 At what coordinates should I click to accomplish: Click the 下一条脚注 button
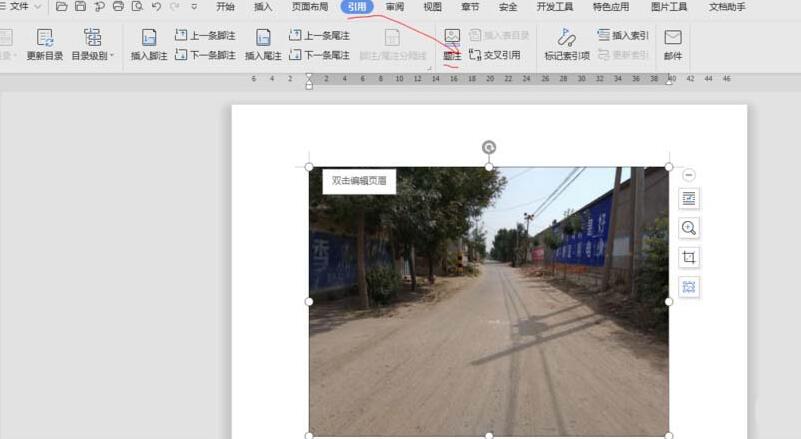tap(205, 55)
